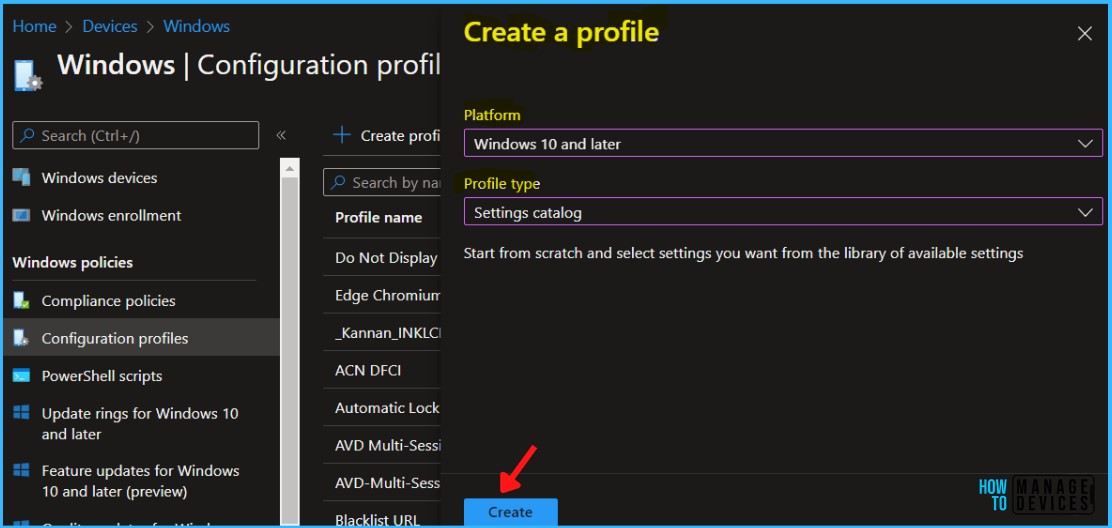The image size is (1112, 528).
Task: Go to Devices breadcrumb
Action: pos(110,26)
